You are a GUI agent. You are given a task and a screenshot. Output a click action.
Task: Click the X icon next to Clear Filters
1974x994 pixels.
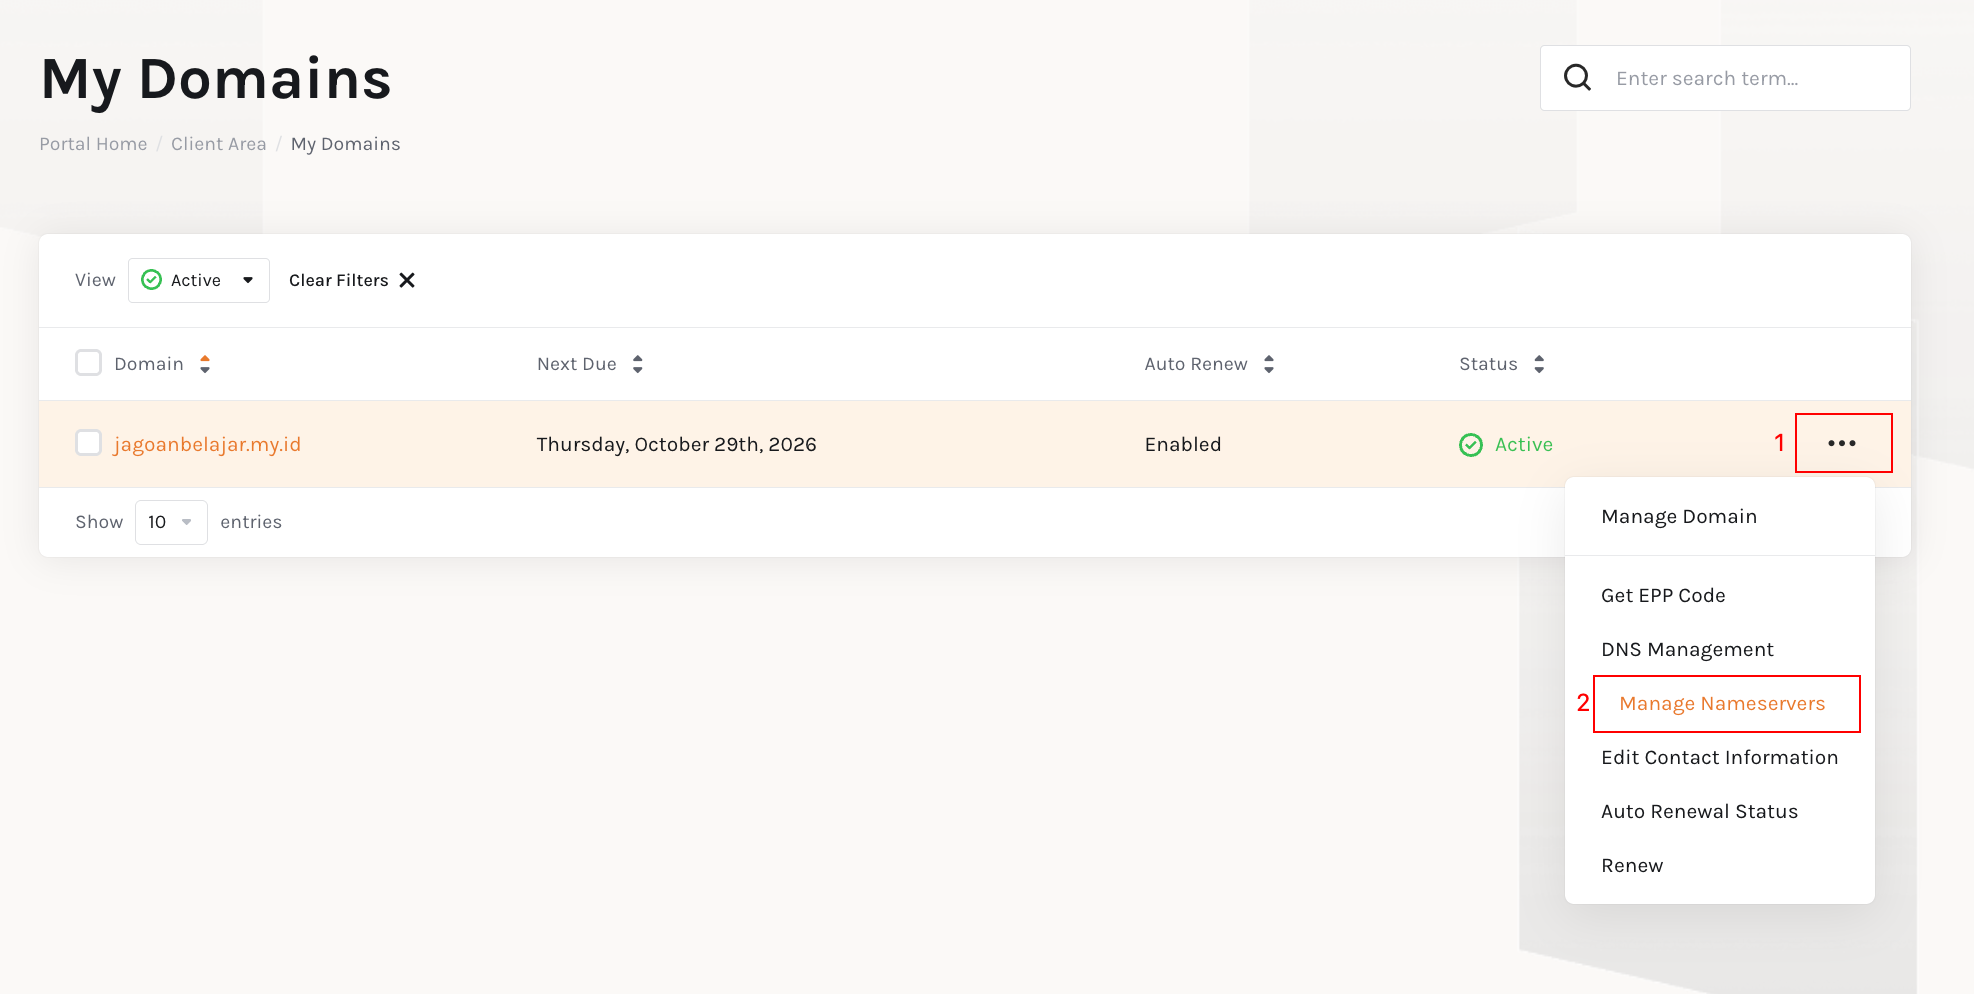(407, 280)
